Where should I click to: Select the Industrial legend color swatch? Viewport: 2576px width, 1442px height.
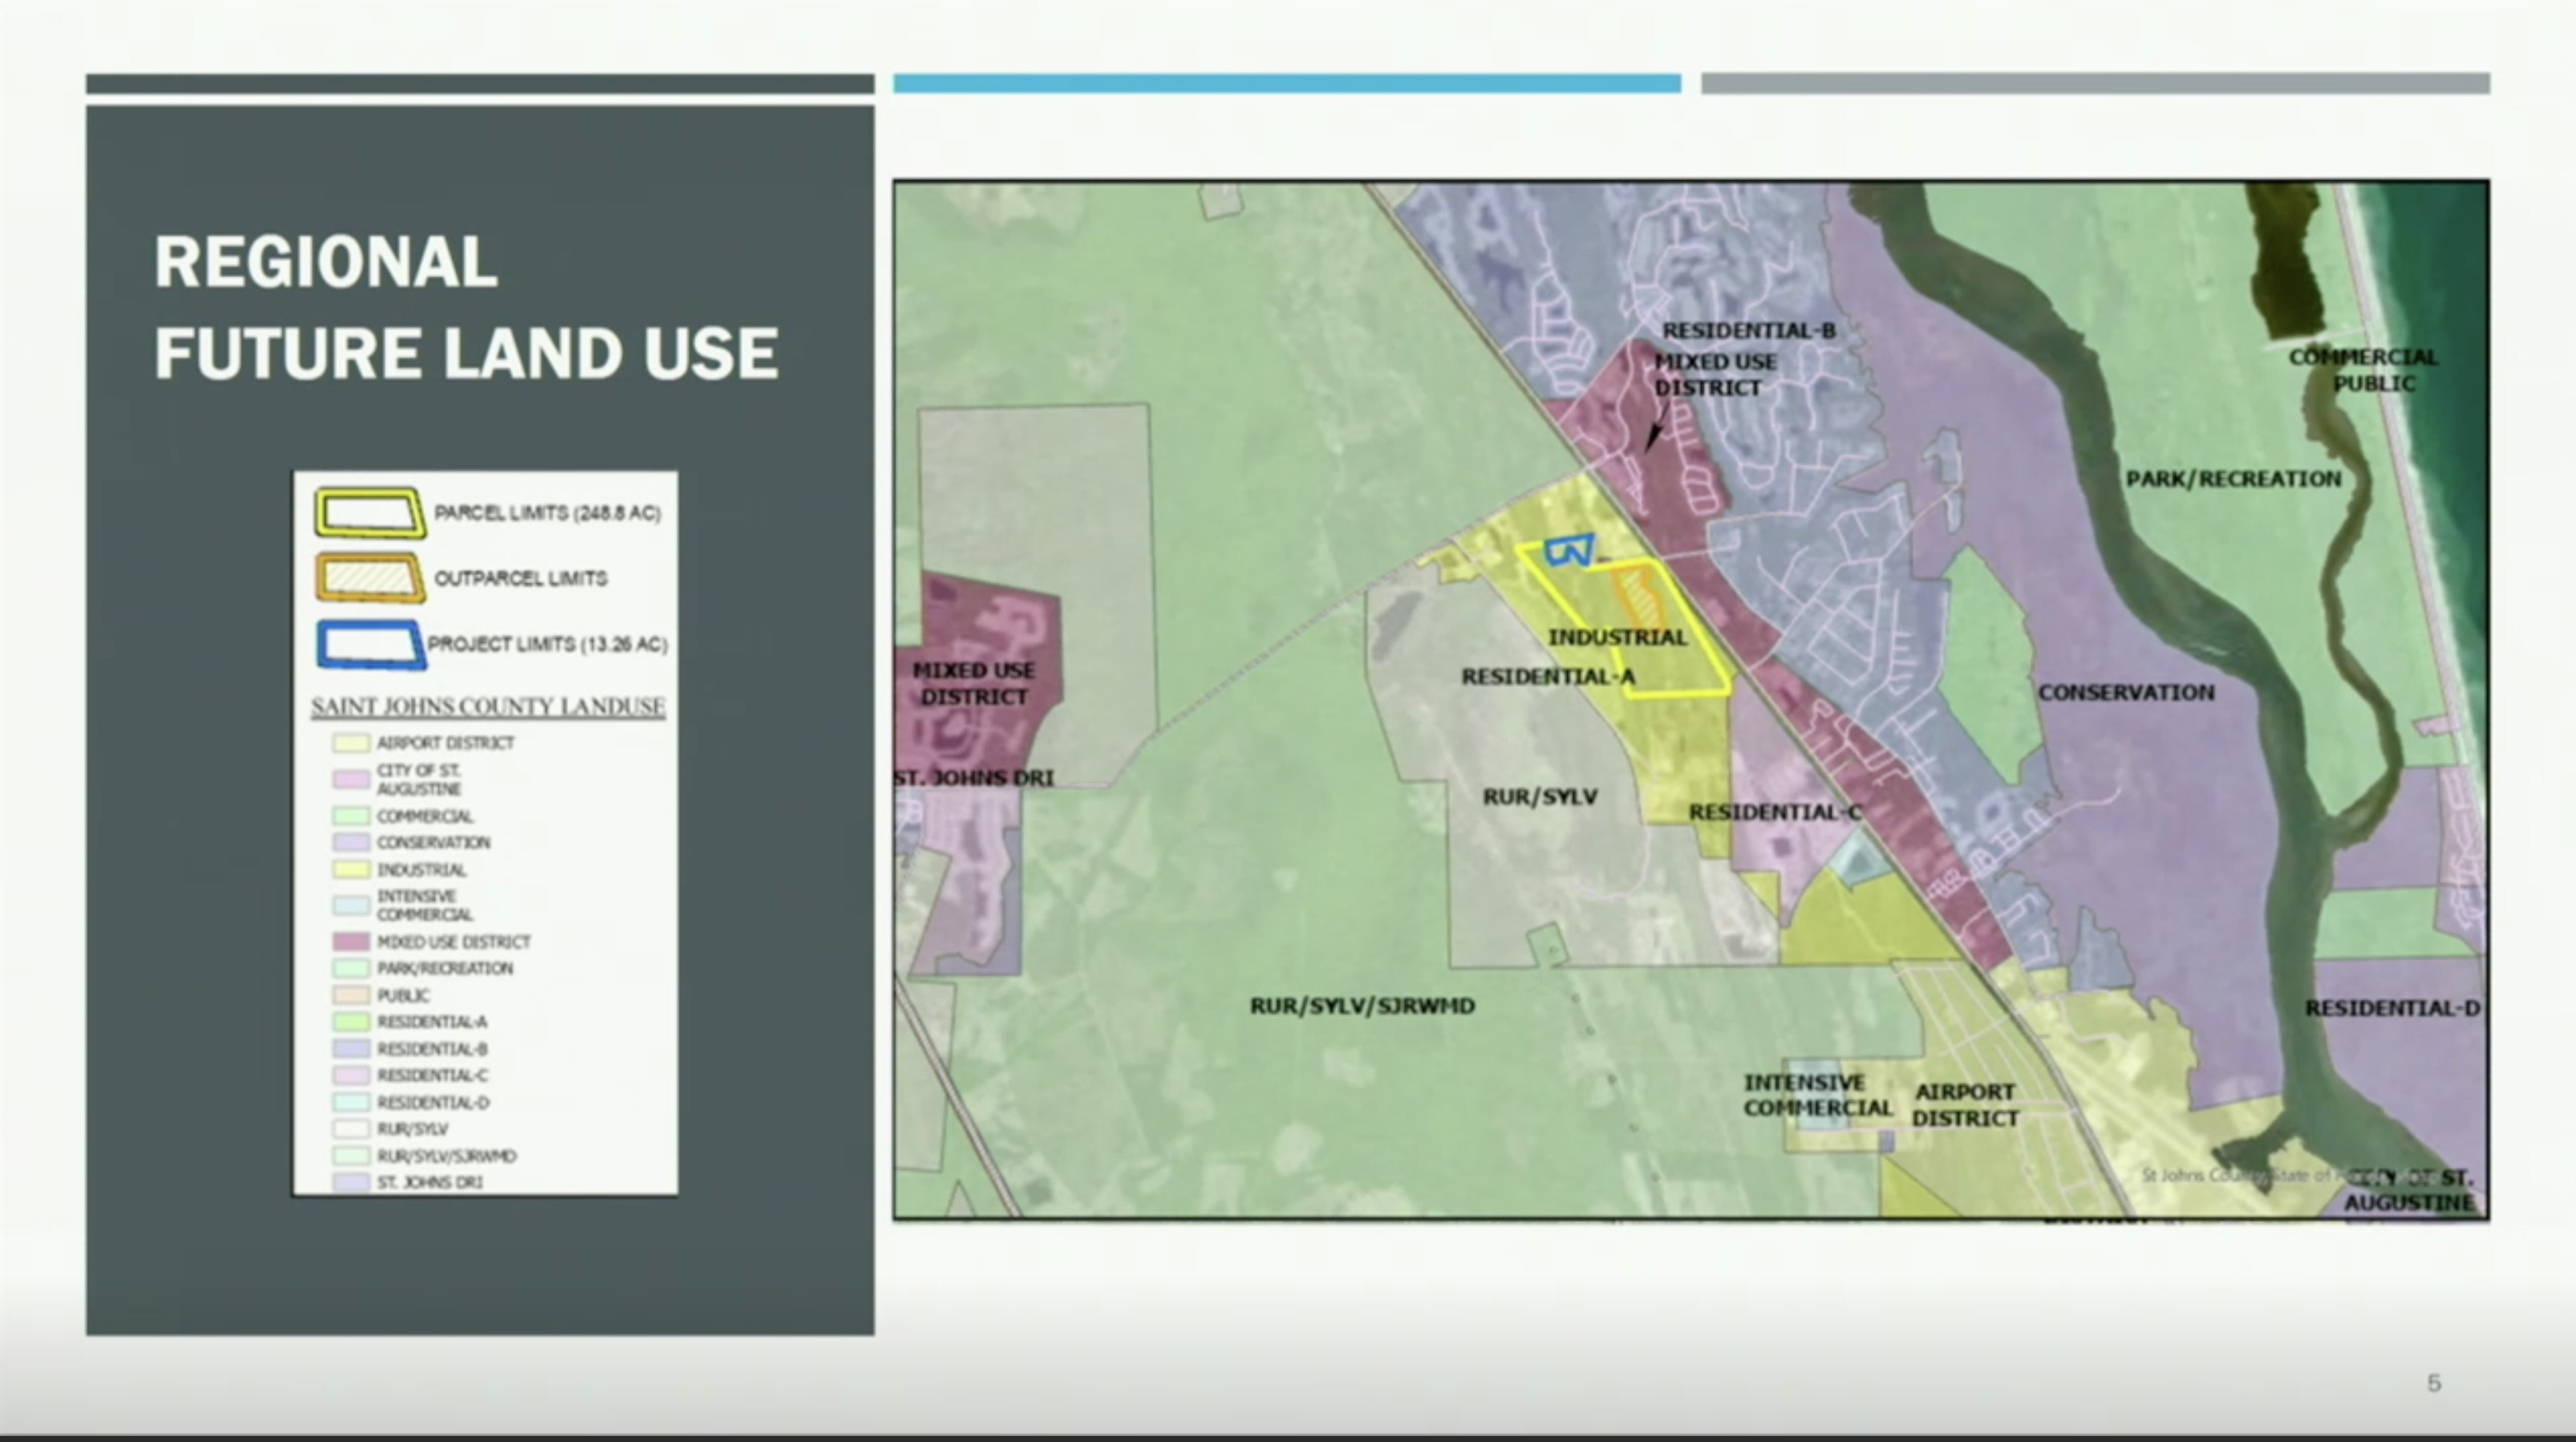click(x=351, y=870)
